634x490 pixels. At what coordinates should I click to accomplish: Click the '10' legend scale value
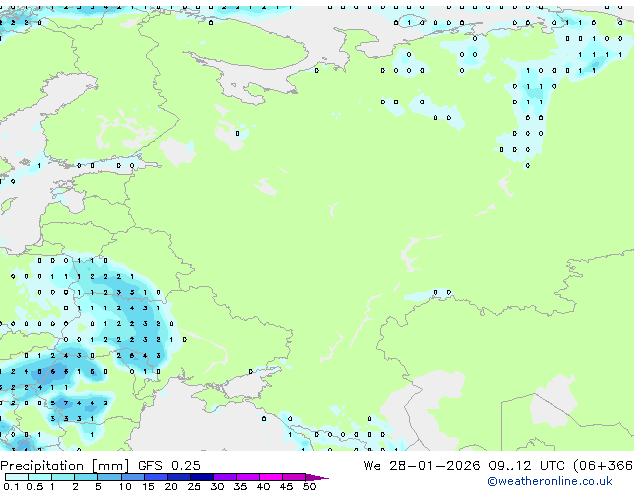[x=125, y=486]
